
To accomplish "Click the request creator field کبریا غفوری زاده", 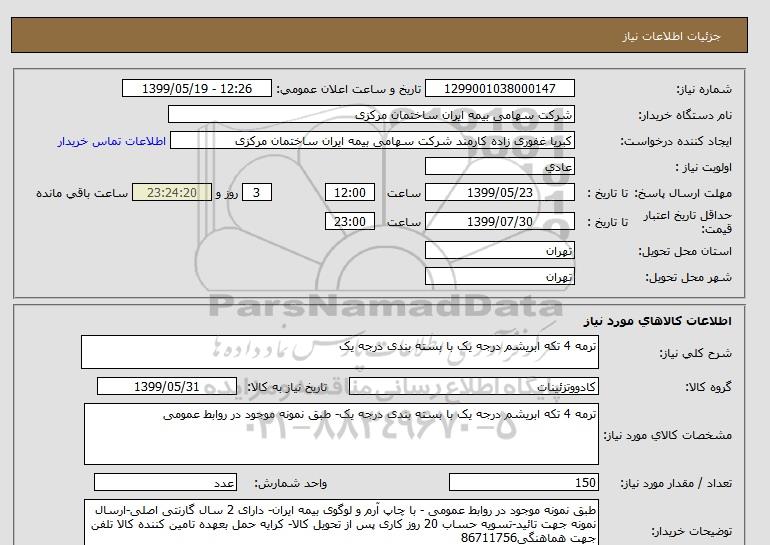I will (372, 141).
